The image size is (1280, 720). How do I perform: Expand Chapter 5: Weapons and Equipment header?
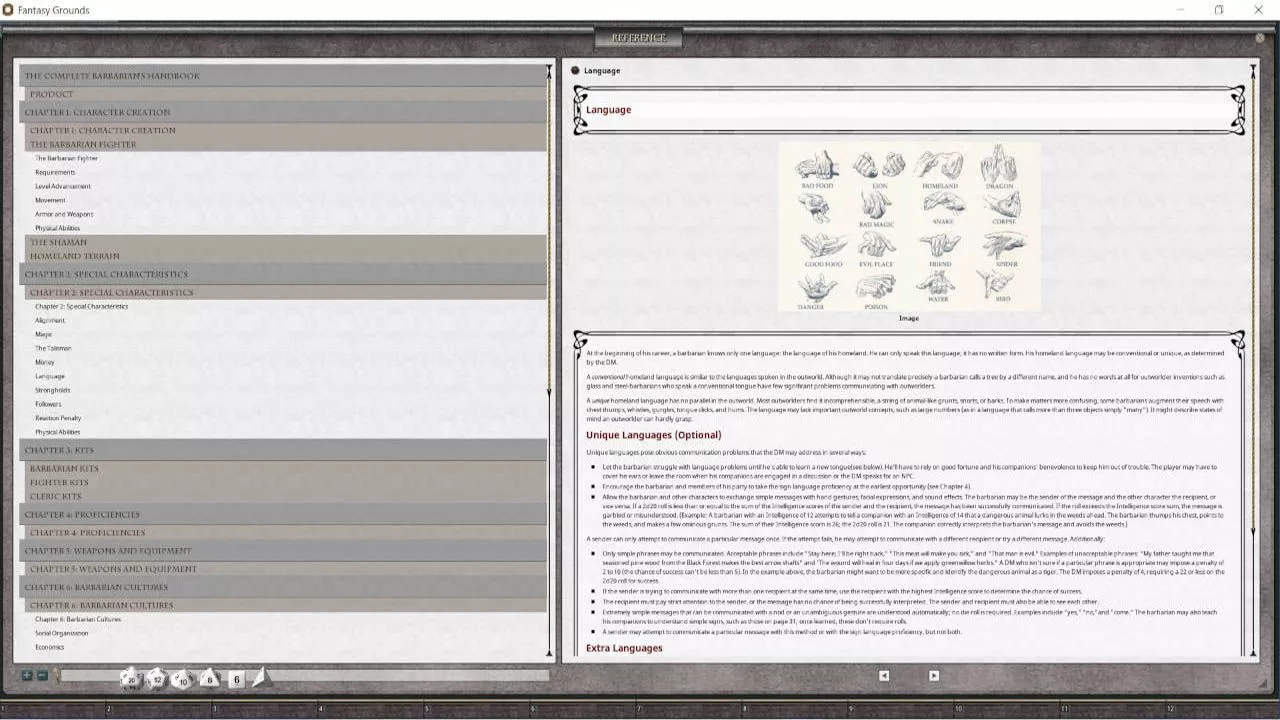(x=282, y=551)
